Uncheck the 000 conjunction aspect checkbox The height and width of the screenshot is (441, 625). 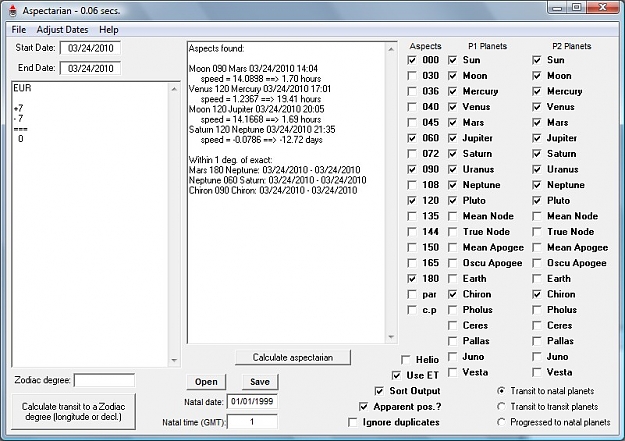point(412,60)
